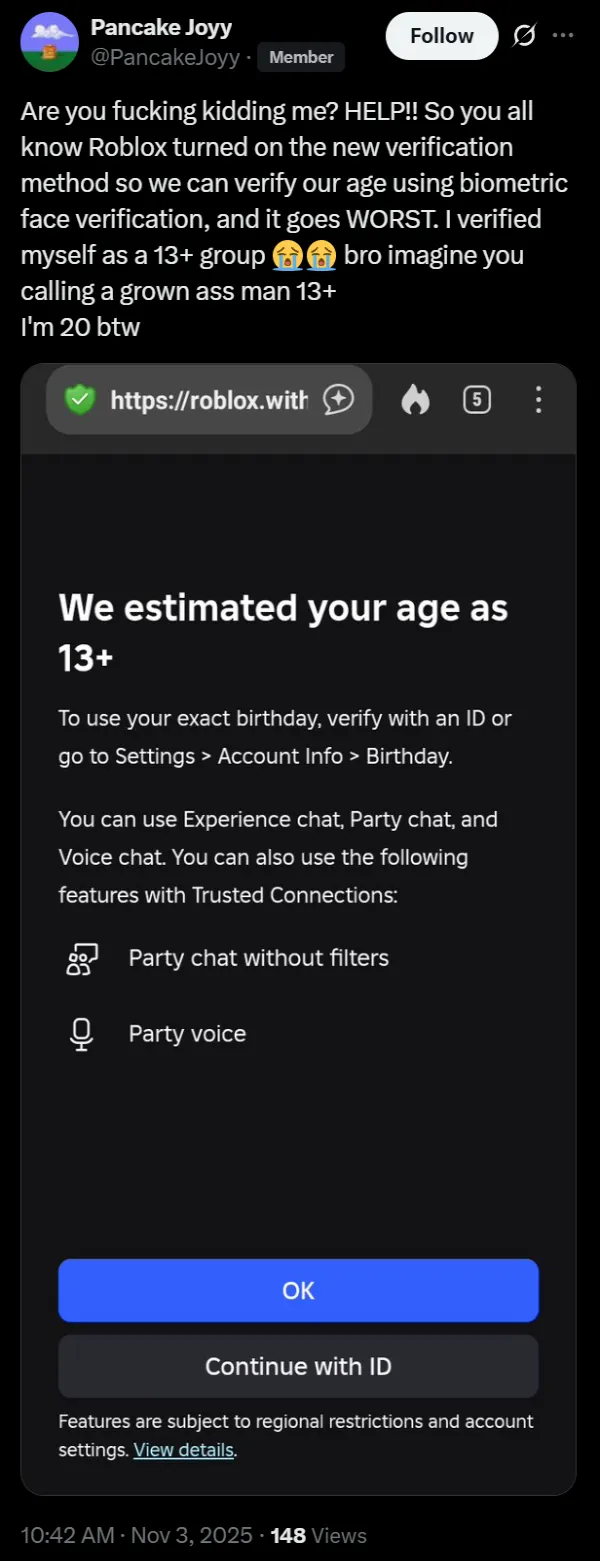600x1561 pixels.
Task: Click the sparkle chat bubble icon
Action: point(339,400)
